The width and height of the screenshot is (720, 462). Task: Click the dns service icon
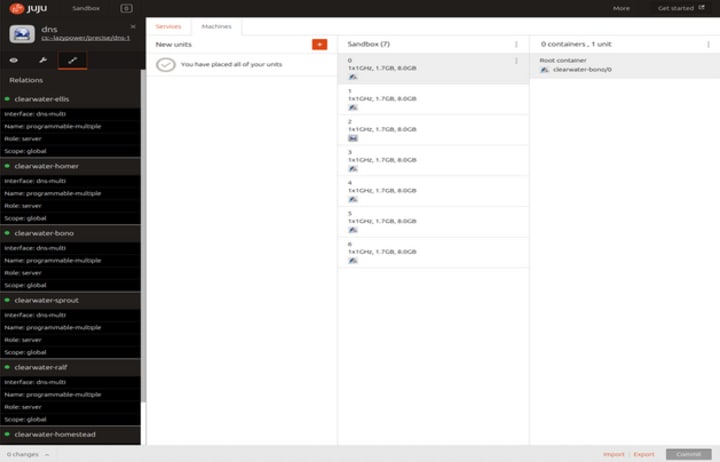(x=22, y=34)
